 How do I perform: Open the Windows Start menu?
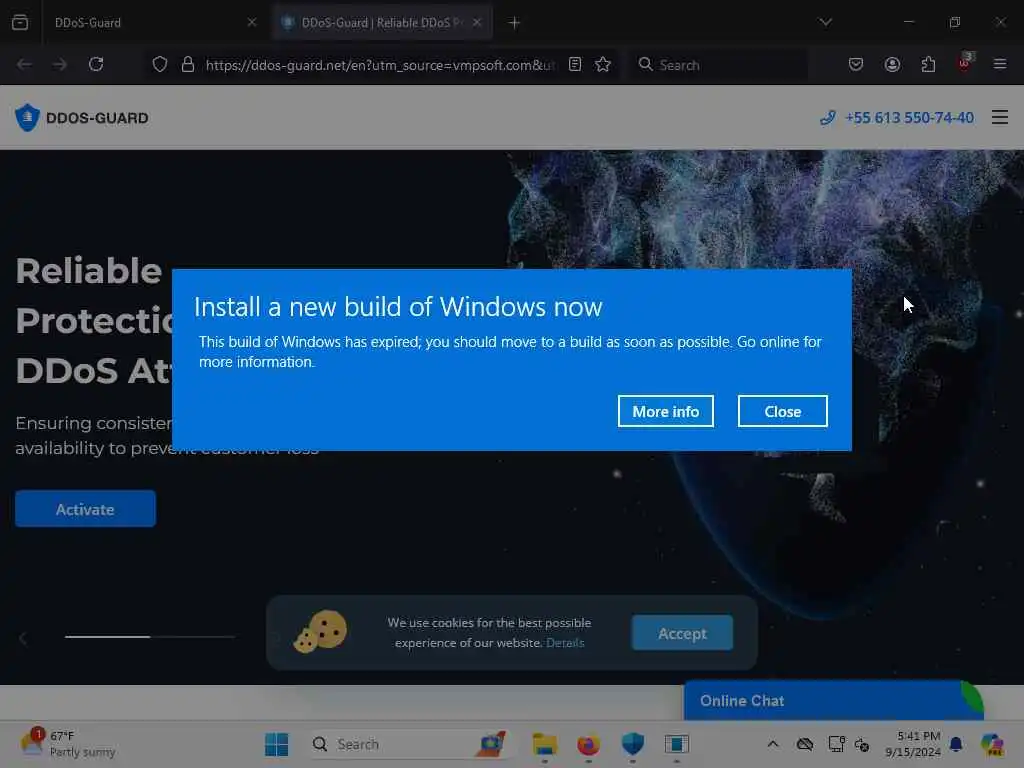pos(277,744)
